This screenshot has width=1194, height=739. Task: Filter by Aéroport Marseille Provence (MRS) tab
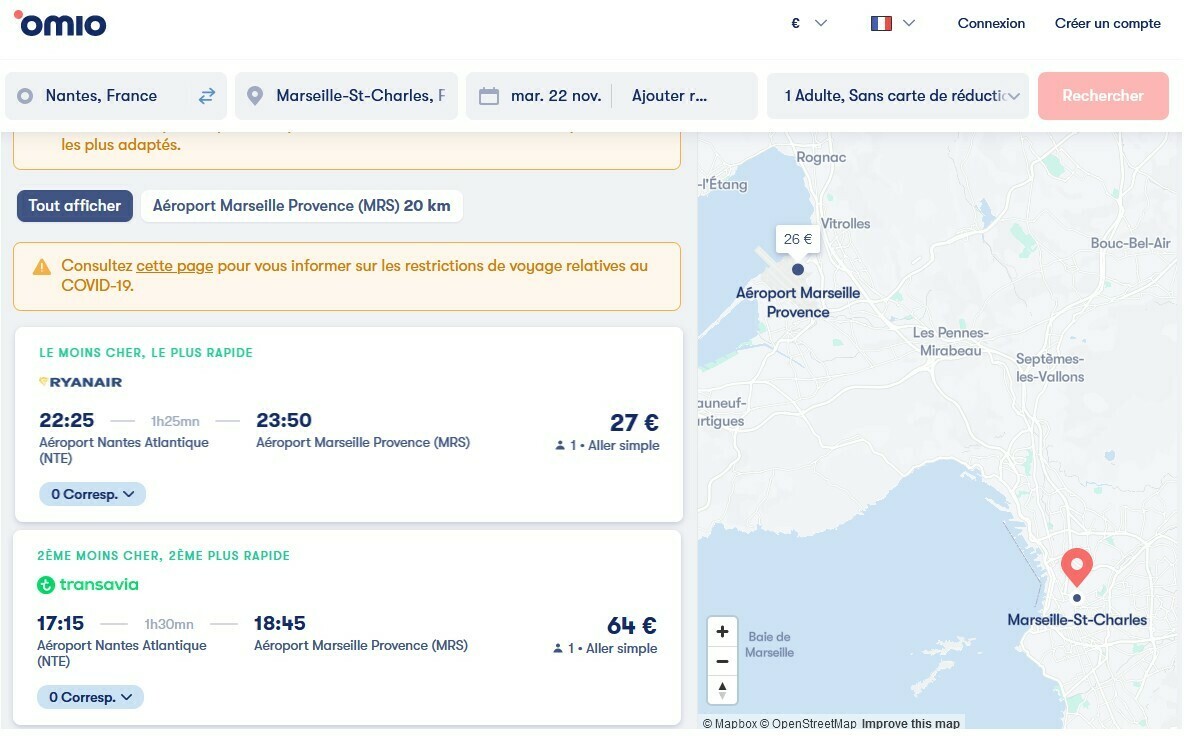301,206
